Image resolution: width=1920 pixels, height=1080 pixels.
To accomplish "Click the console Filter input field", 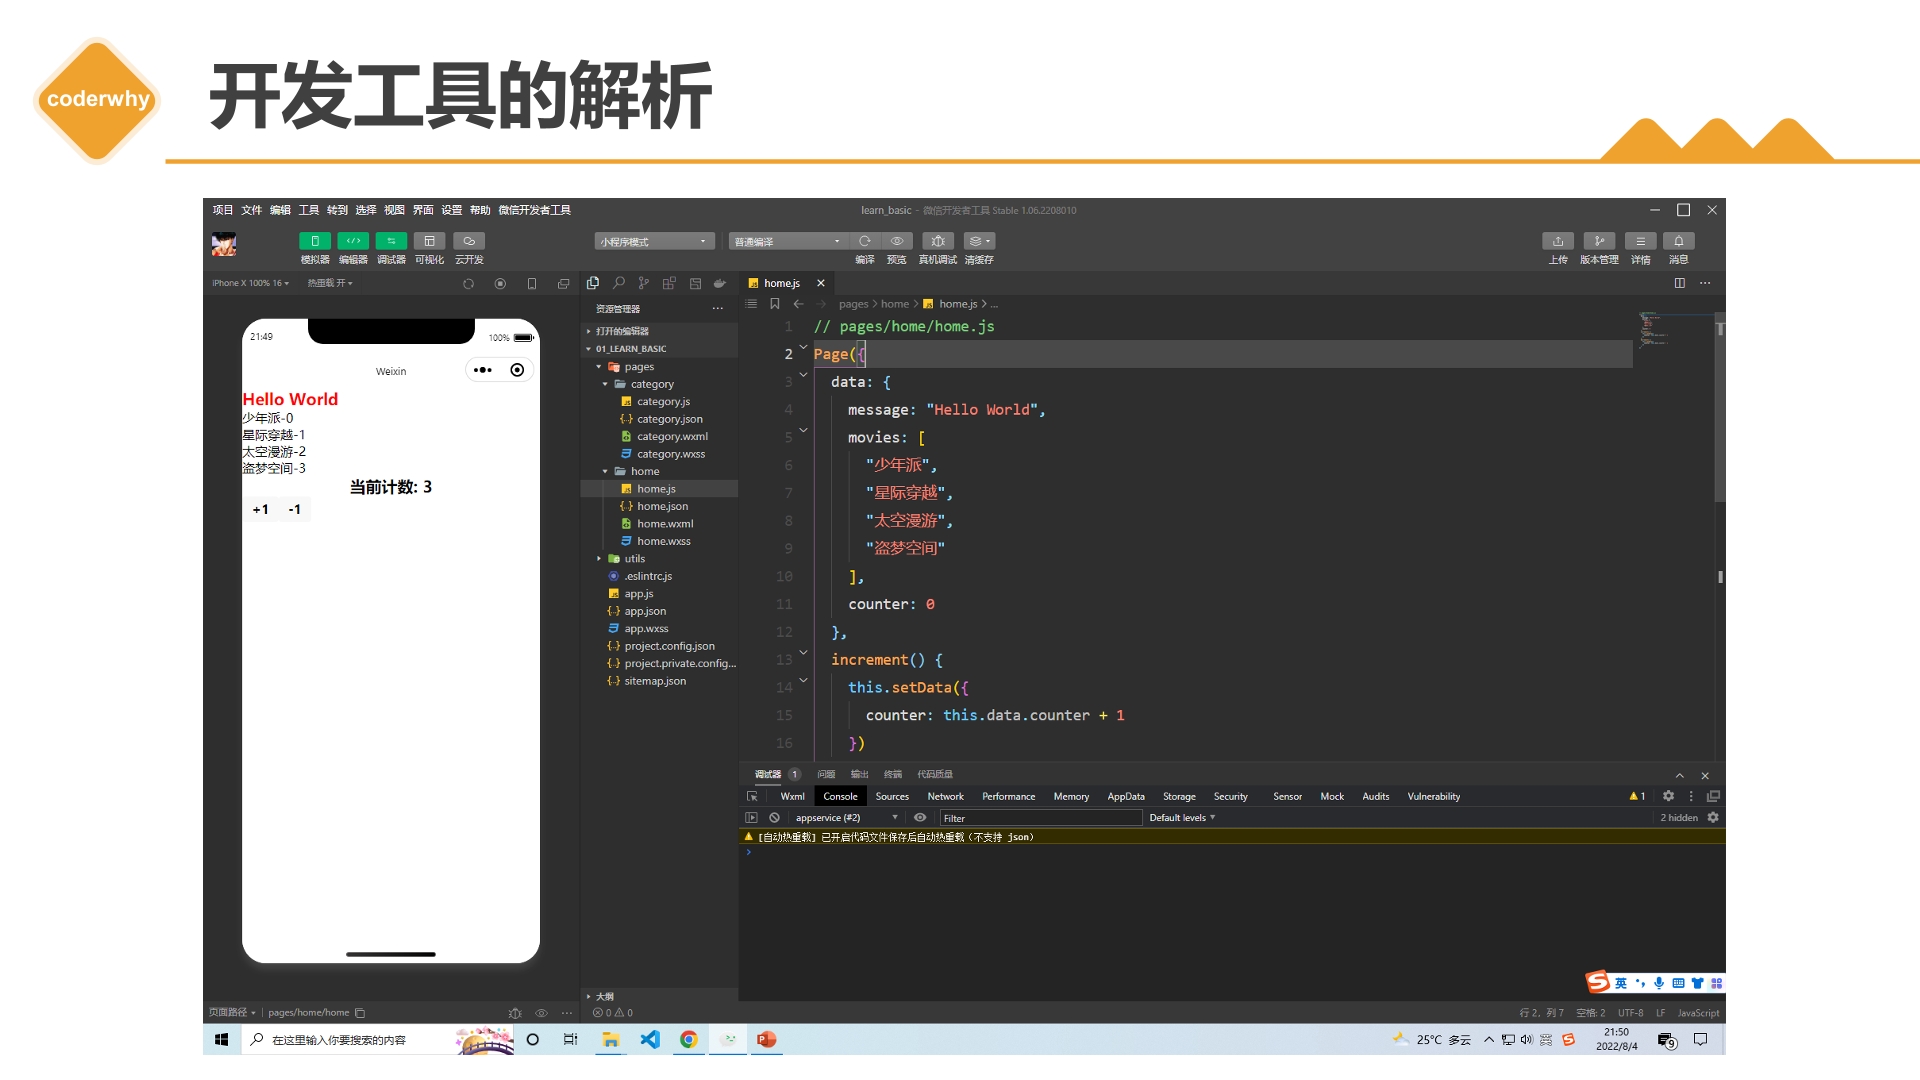I will coord(1041,818).
